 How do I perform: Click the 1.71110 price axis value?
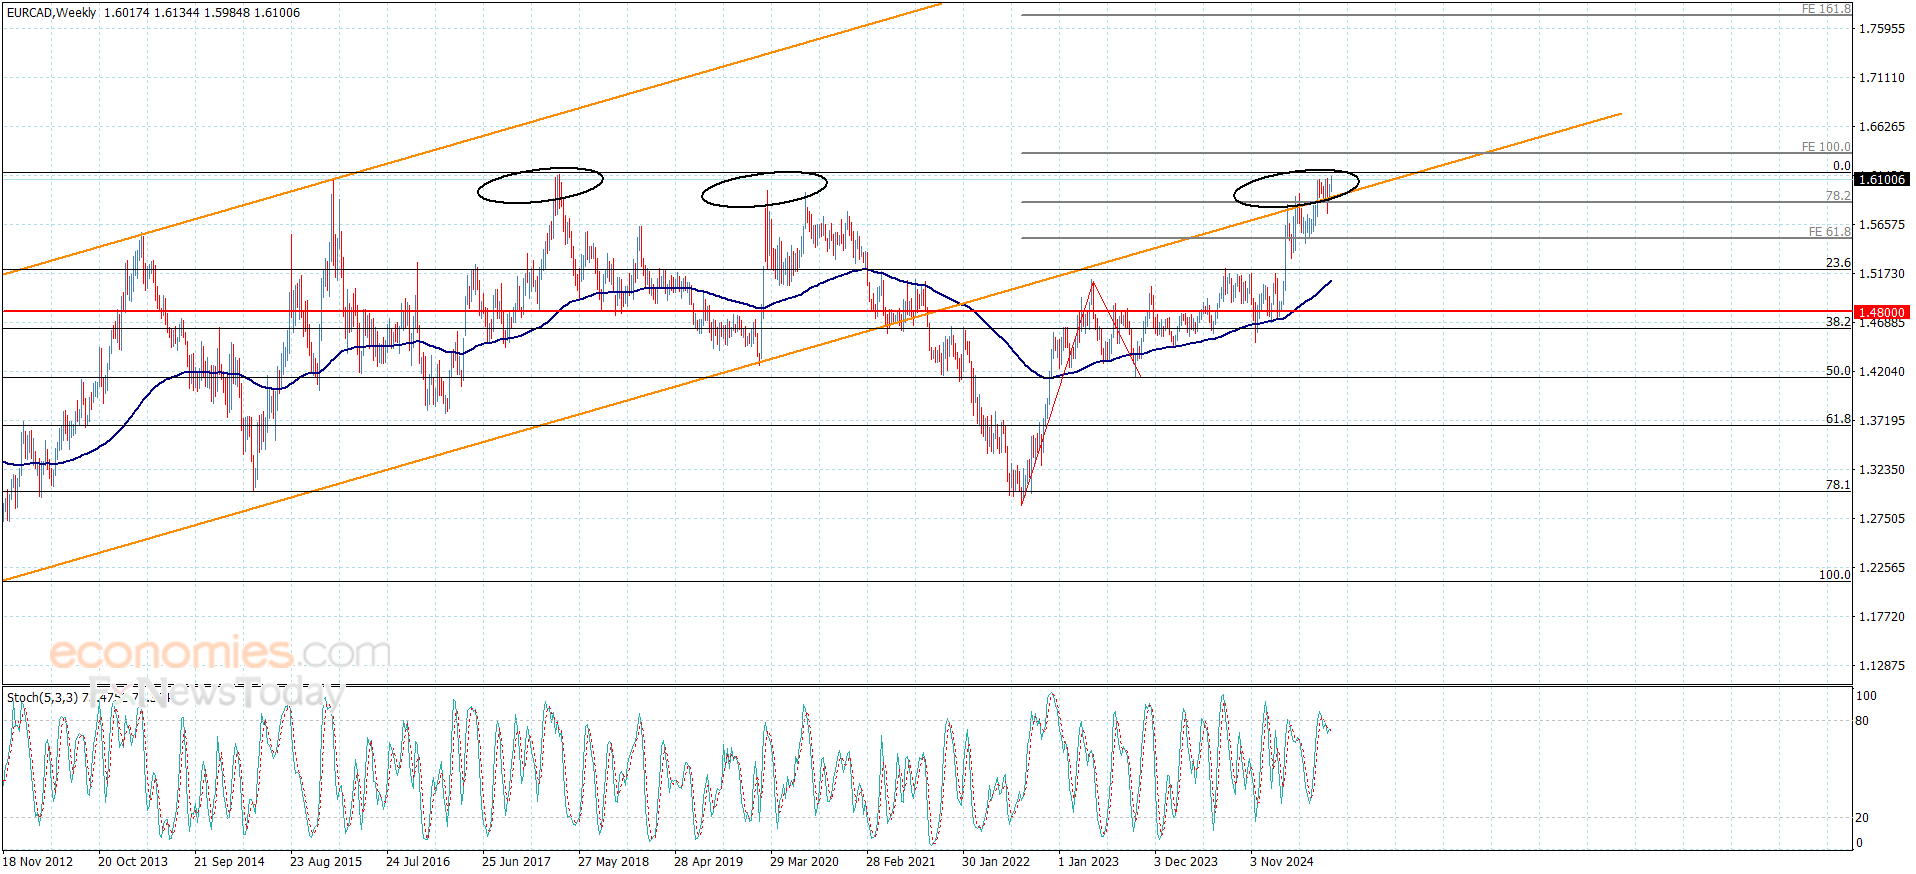(1881, 78)
